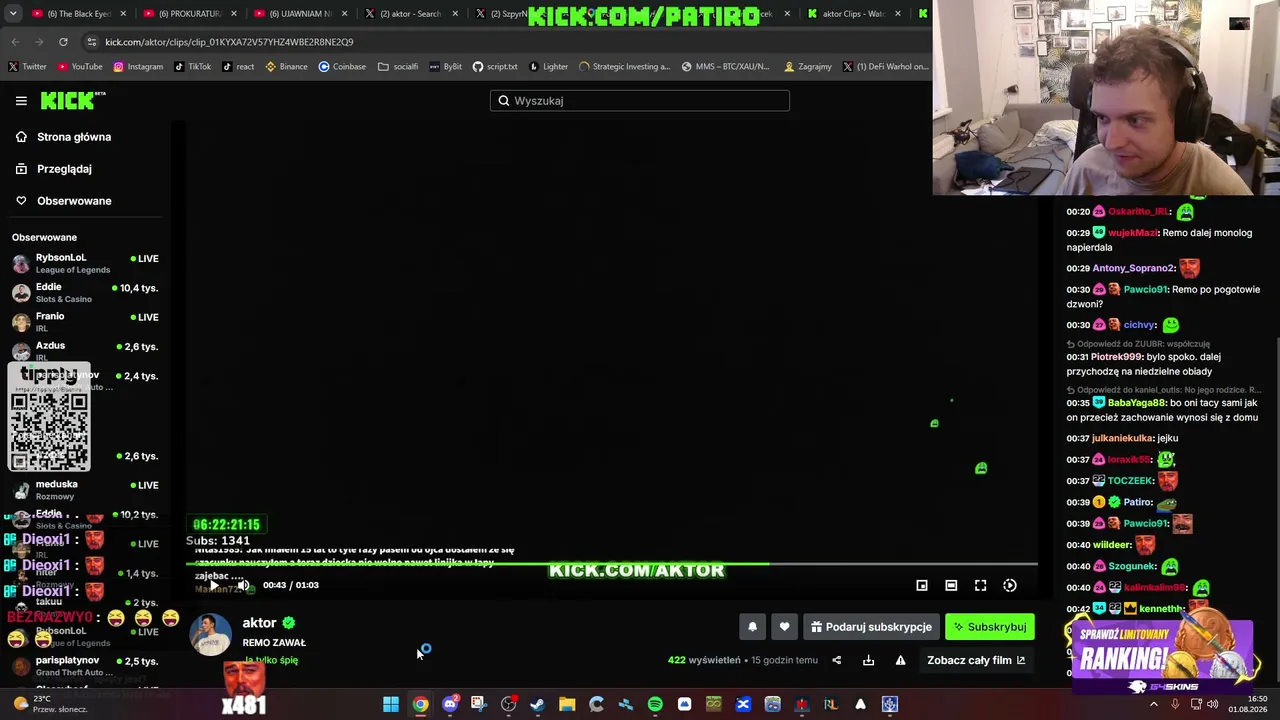This screenshot has width=1280, height=720.
Task: Open the Windows Start menu
Action: [391, 704]
